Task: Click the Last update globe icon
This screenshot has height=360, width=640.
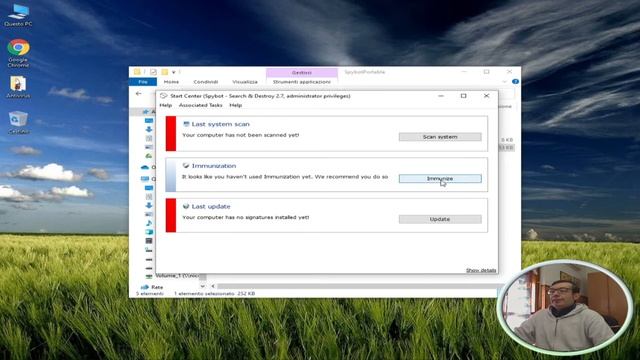Action: [186, 206]
